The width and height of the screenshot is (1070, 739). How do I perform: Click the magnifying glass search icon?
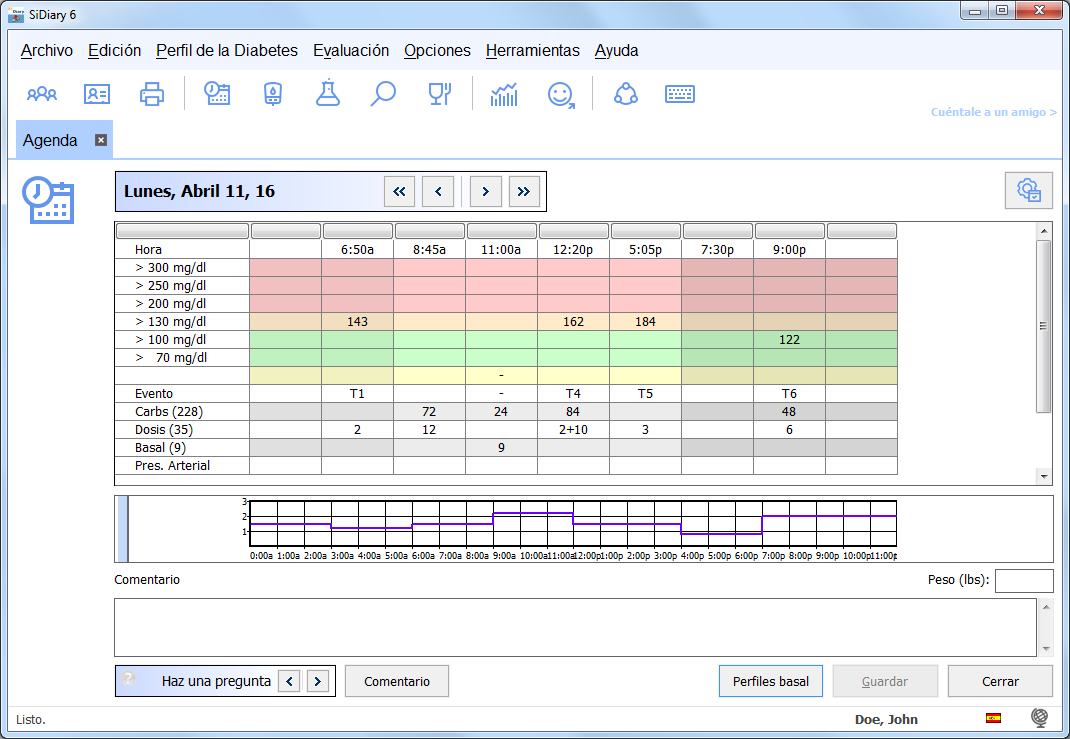pyautogui.click(x=383, y=95)
